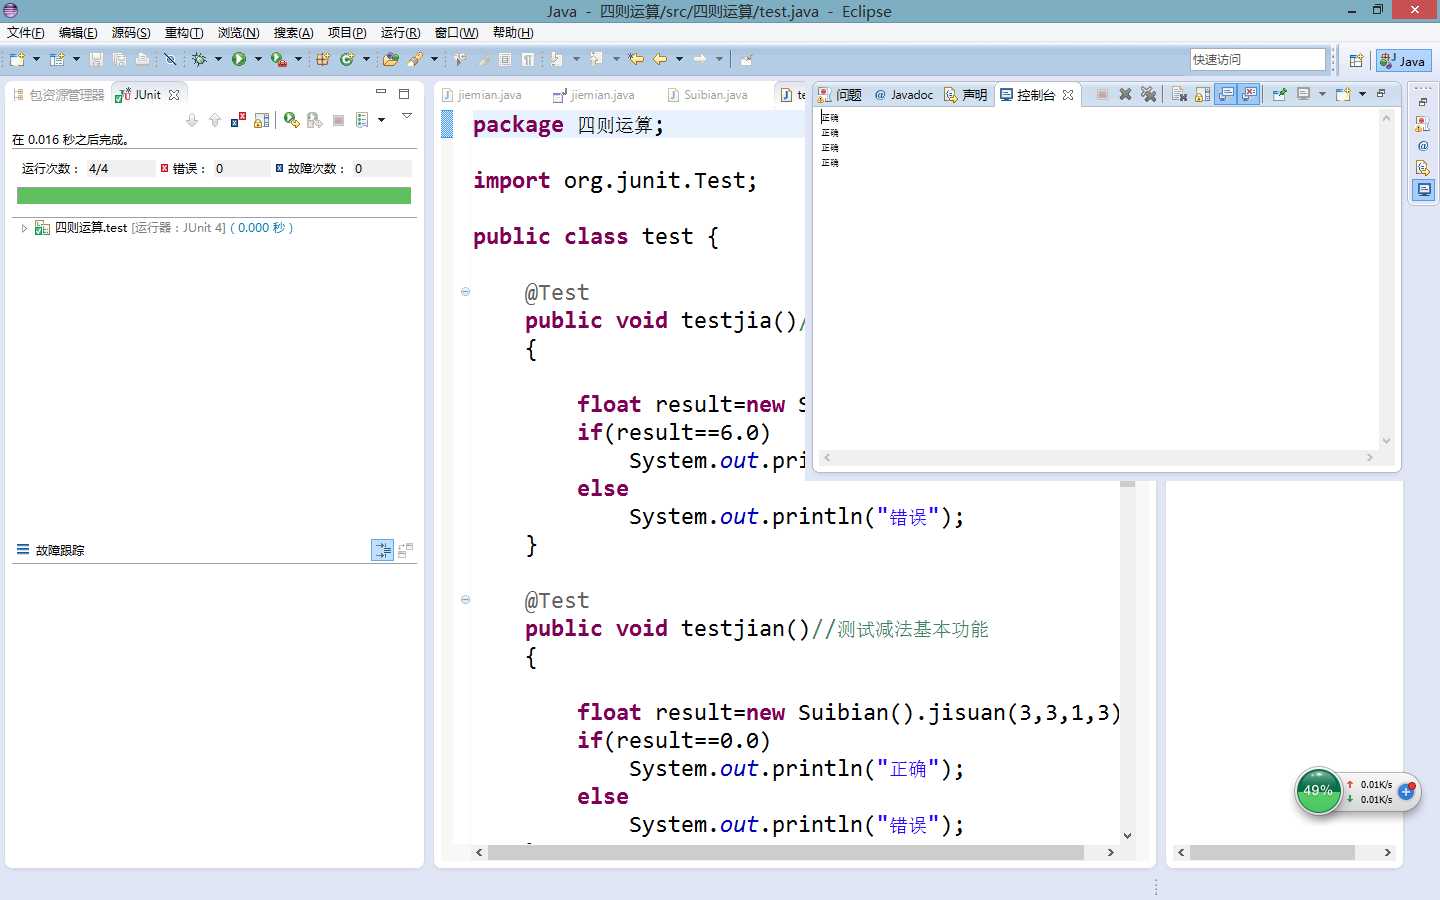Click the New file wizard toolbar icon
1440x900 pixels.
tap(16, 59)
